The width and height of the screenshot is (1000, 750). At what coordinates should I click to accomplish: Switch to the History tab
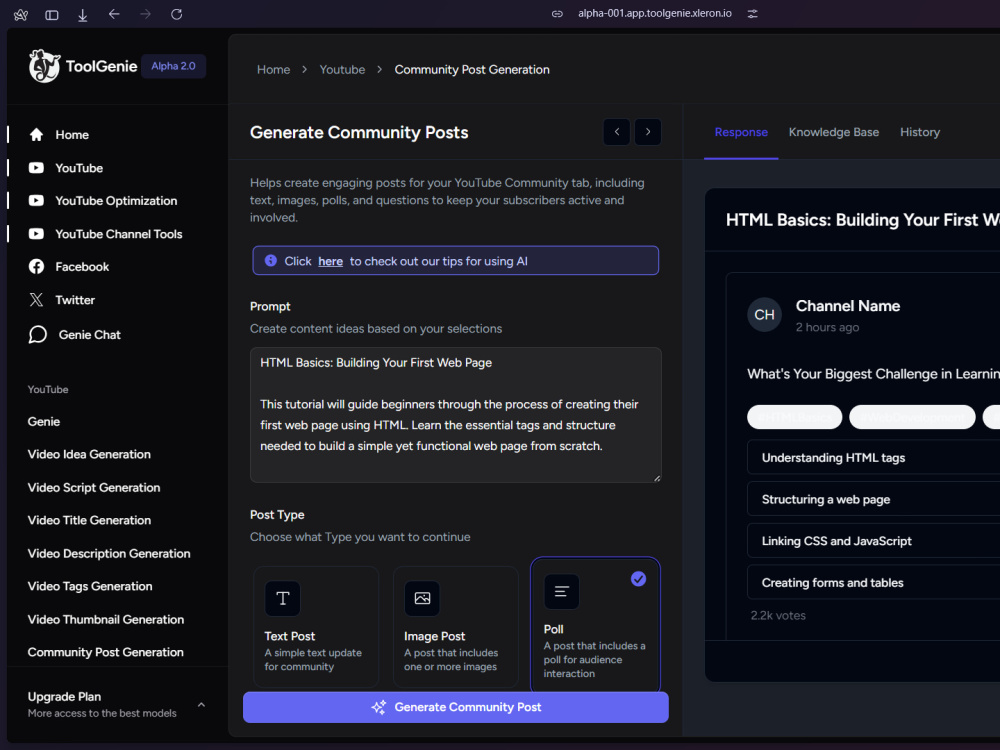(x=920, y=132)
